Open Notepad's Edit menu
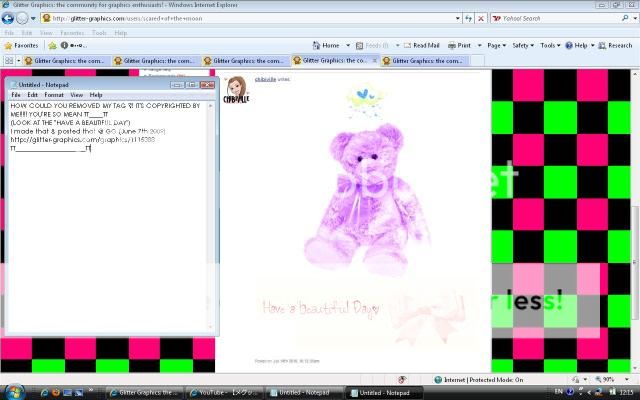 pos(33,95)
